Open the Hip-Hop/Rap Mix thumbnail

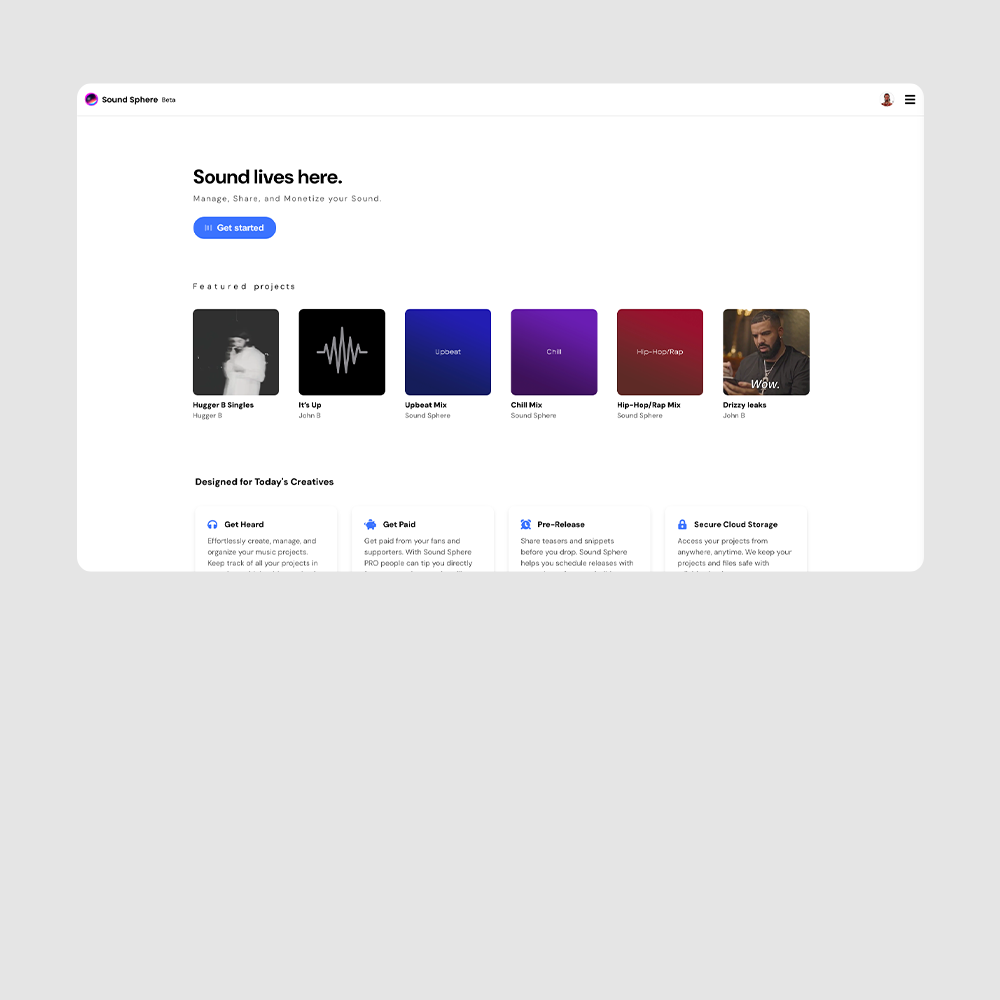pos(659,351)
